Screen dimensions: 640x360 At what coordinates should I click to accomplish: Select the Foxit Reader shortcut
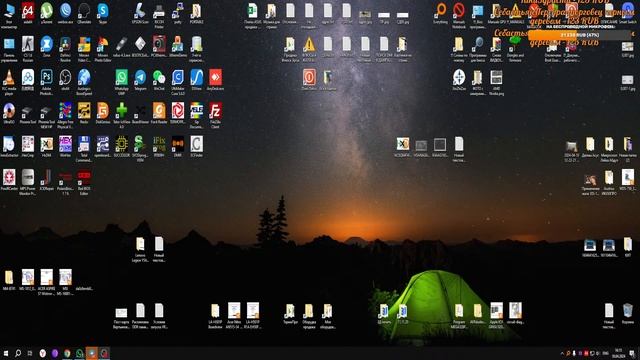tap(159, 111)
